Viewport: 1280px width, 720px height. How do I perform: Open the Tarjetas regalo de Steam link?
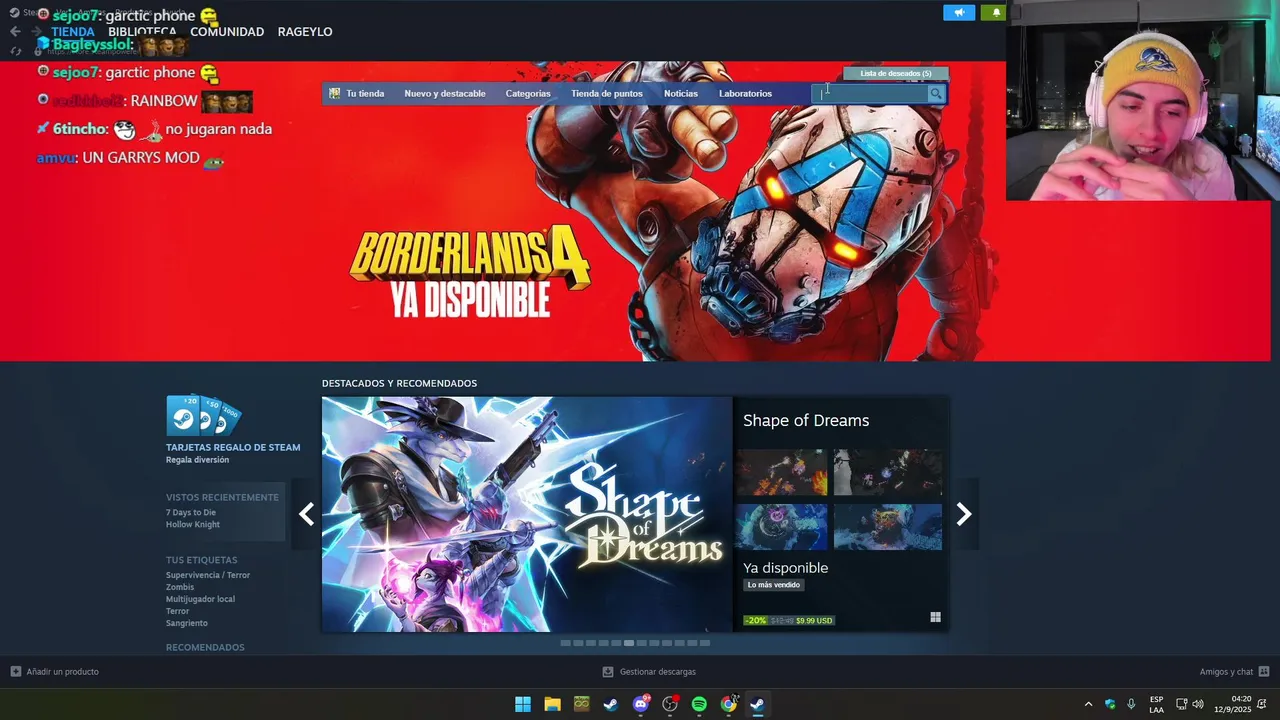coord(233,447)
